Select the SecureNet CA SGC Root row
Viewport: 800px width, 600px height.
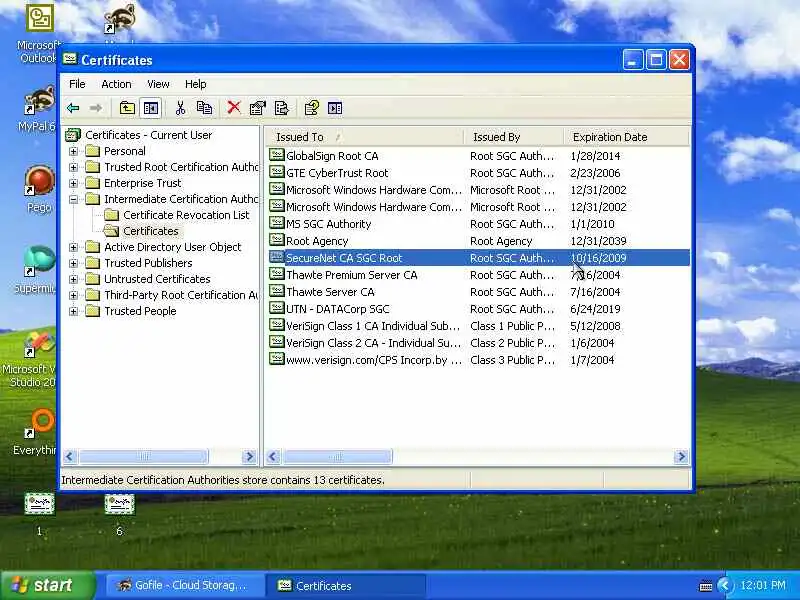[479, 258]
